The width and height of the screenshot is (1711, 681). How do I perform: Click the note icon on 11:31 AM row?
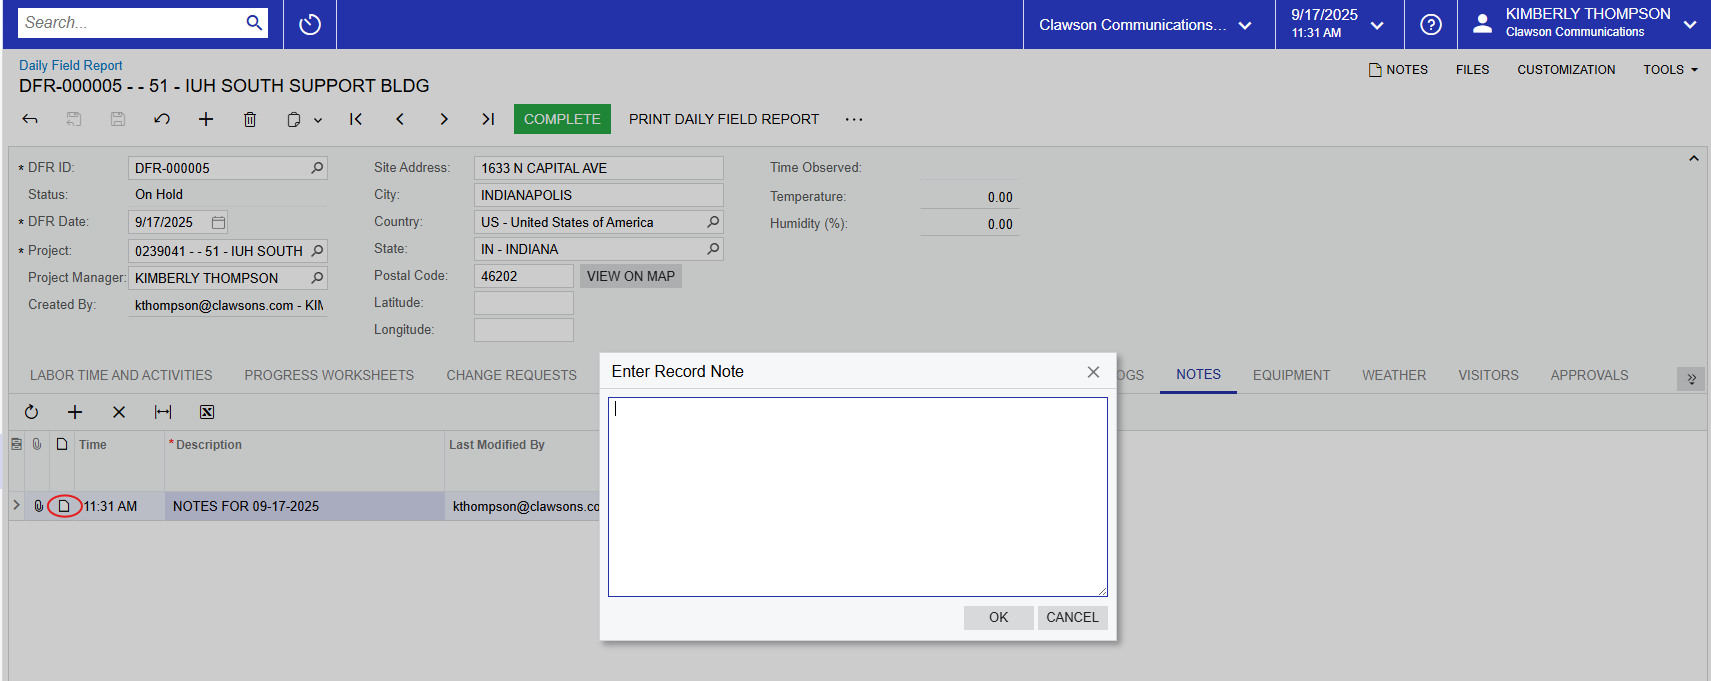[64, 506]
